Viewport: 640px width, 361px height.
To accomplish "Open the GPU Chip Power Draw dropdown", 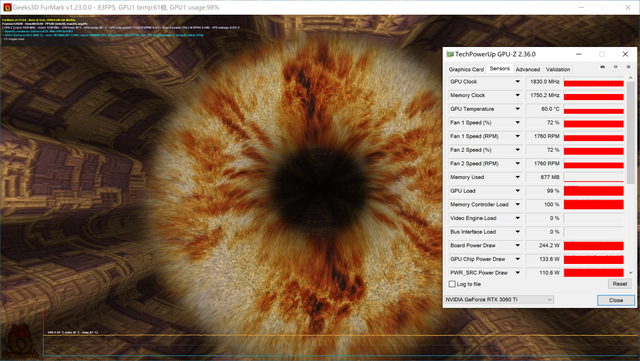I will click(518, 259).
